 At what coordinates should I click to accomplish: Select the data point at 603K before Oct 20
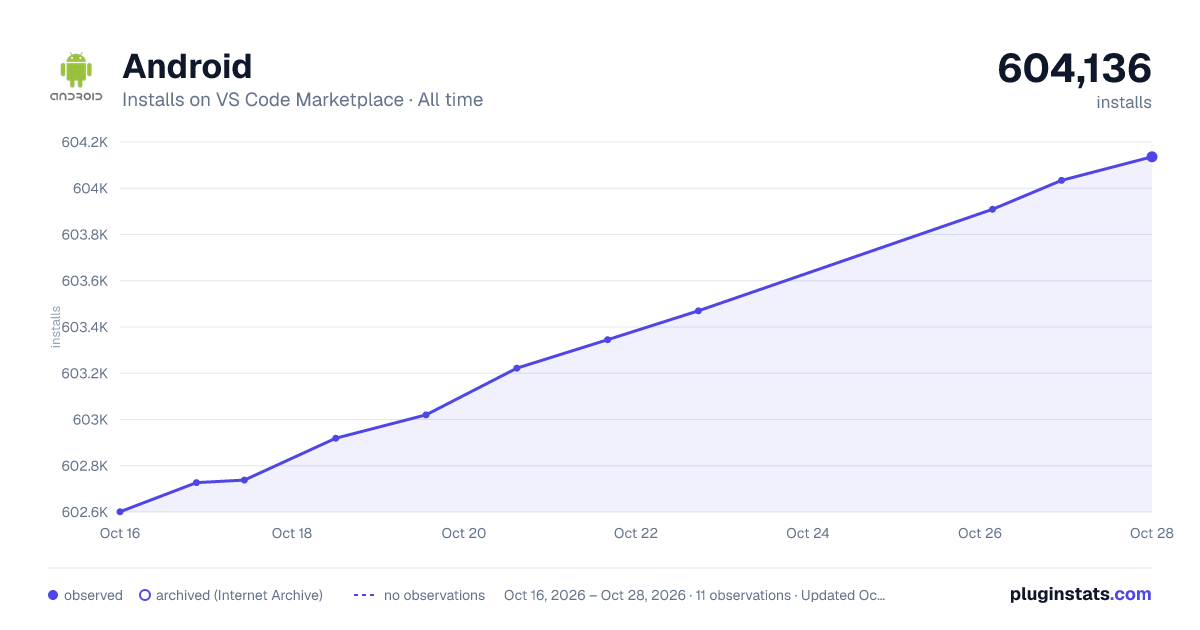tap(426, 415)
